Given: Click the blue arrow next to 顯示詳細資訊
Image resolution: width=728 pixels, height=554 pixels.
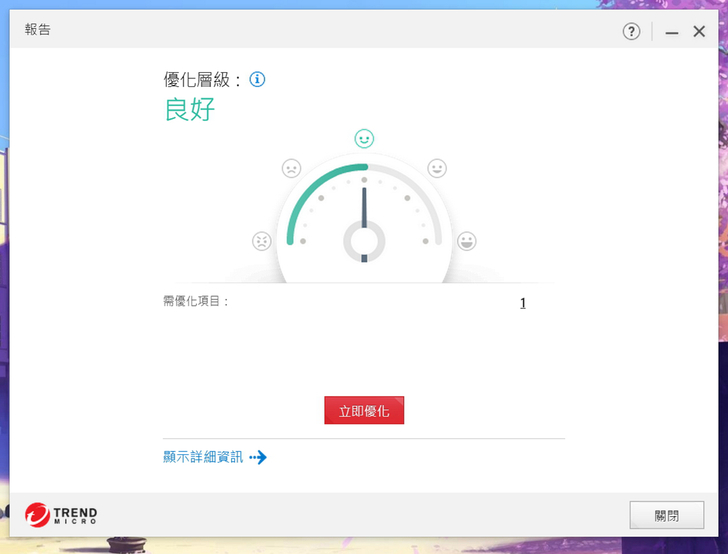Looking at the screenshot, I should [258, 457].
